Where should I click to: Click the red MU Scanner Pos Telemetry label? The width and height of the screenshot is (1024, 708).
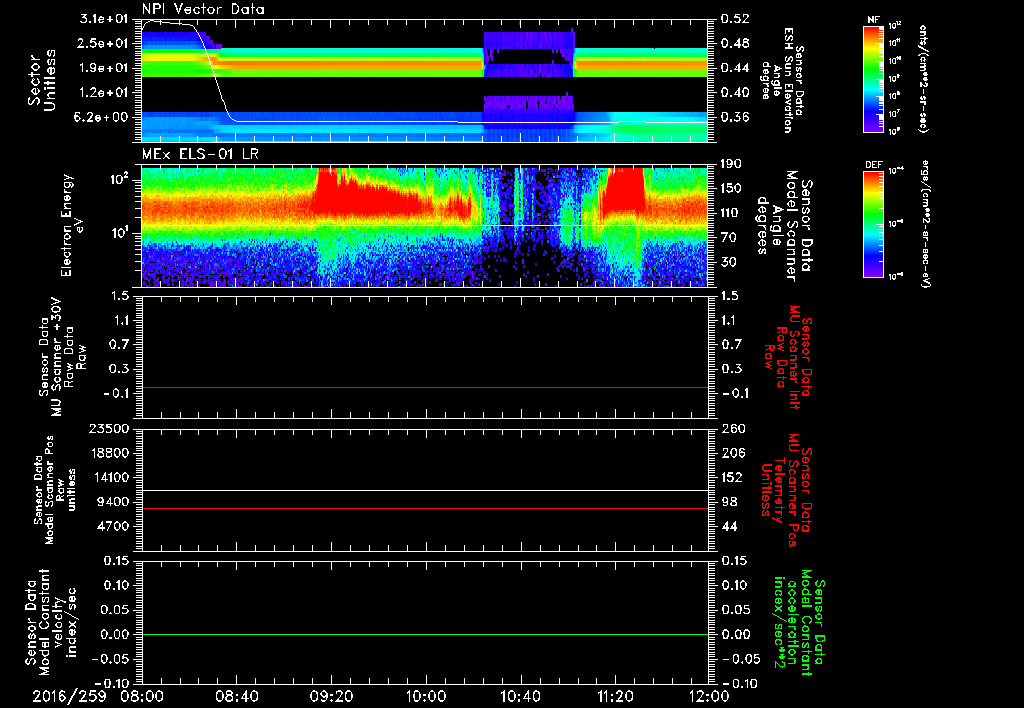(x=786, y=490)
